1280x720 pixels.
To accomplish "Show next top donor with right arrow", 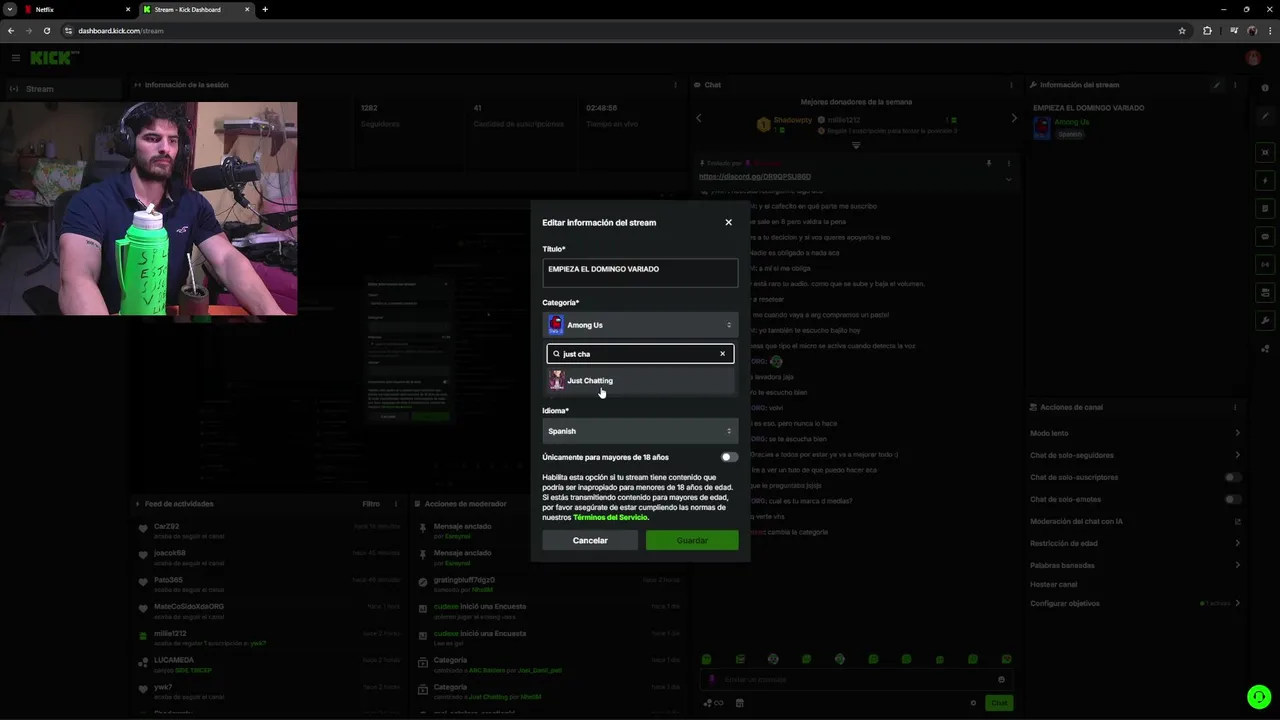I will pyautogui.click(x=1014, y=118).
